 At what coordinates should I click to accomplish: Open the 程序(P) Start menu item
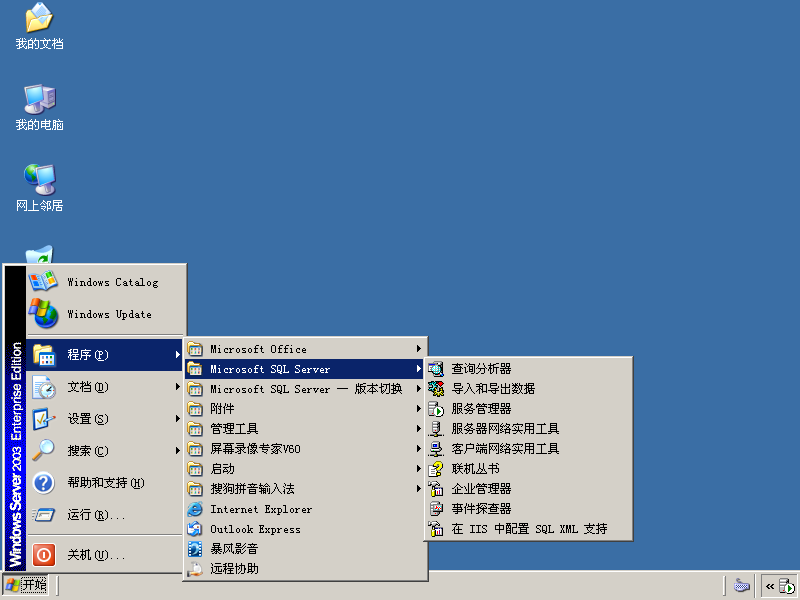(x=105, y=355)
